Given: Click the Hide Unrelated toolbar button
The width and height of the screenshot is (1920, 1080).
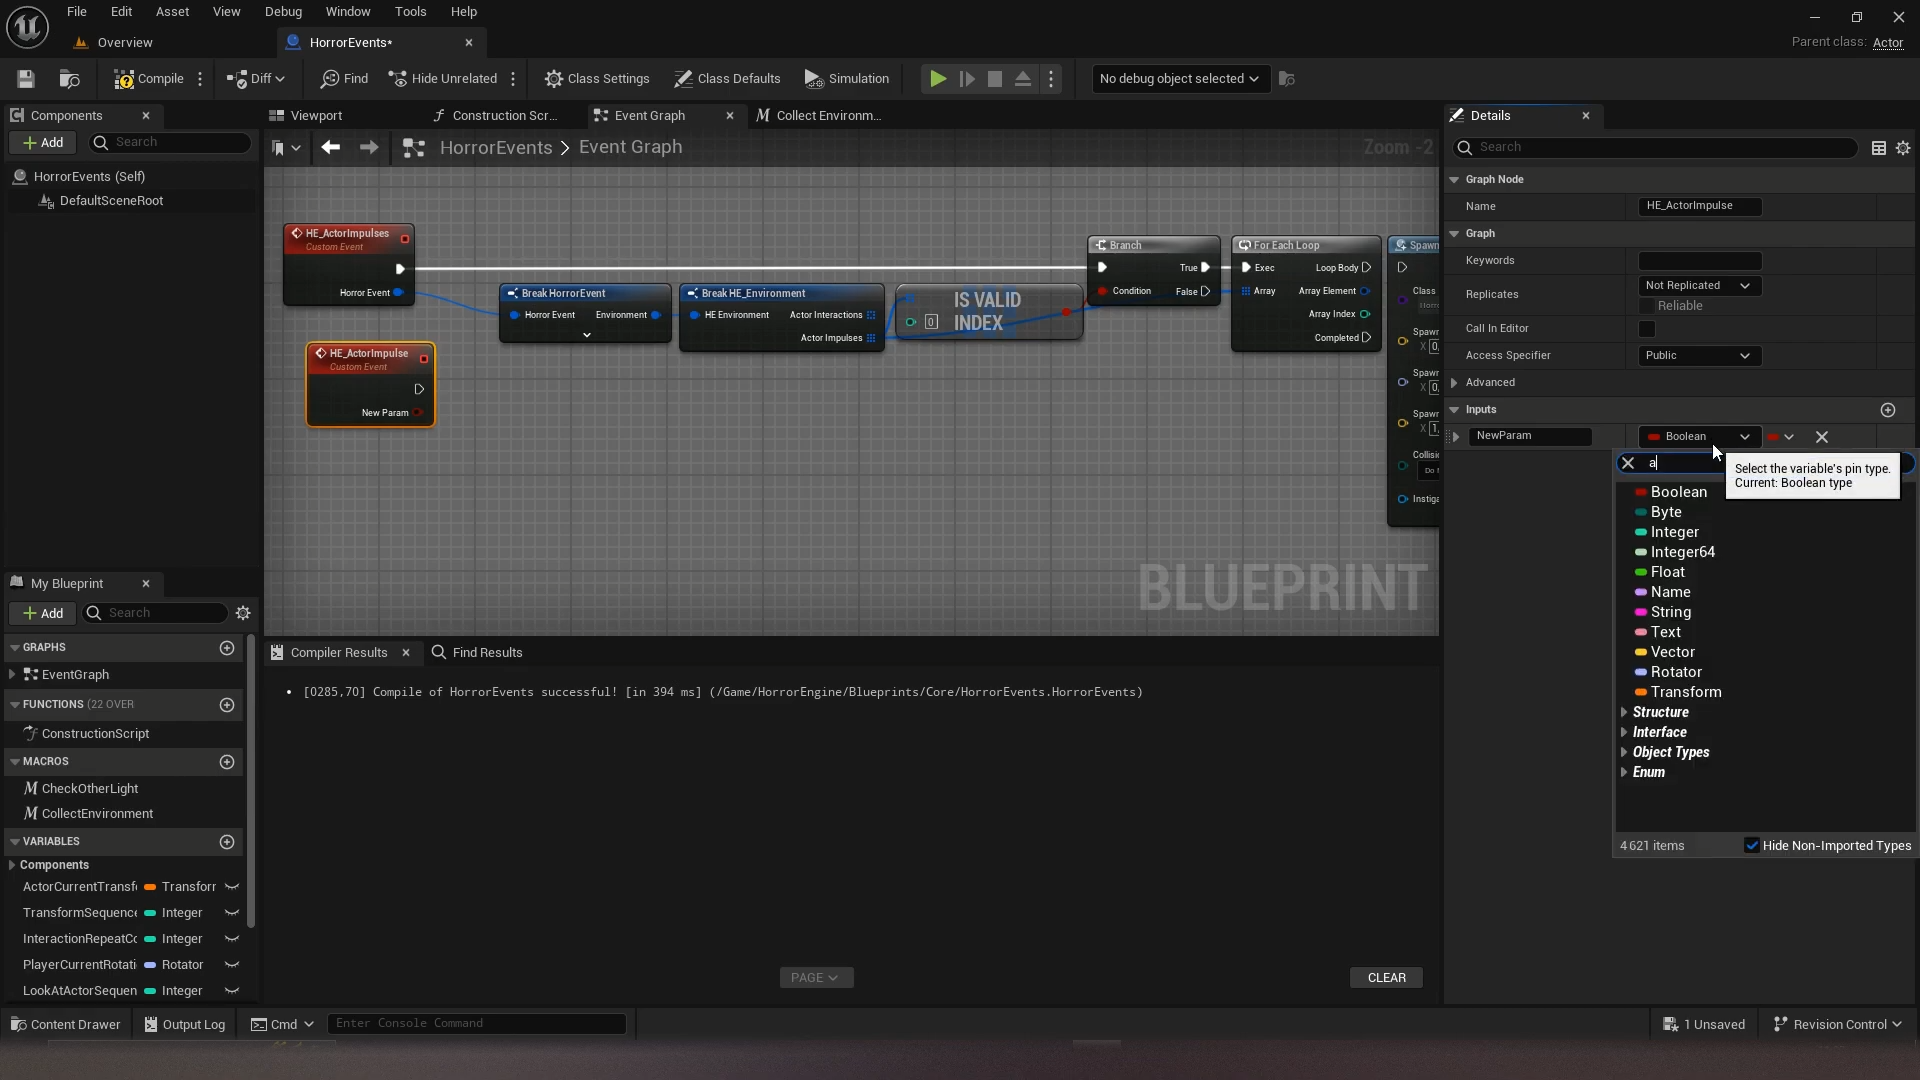Looking at the screenshot, I should (x=442, y=79).
